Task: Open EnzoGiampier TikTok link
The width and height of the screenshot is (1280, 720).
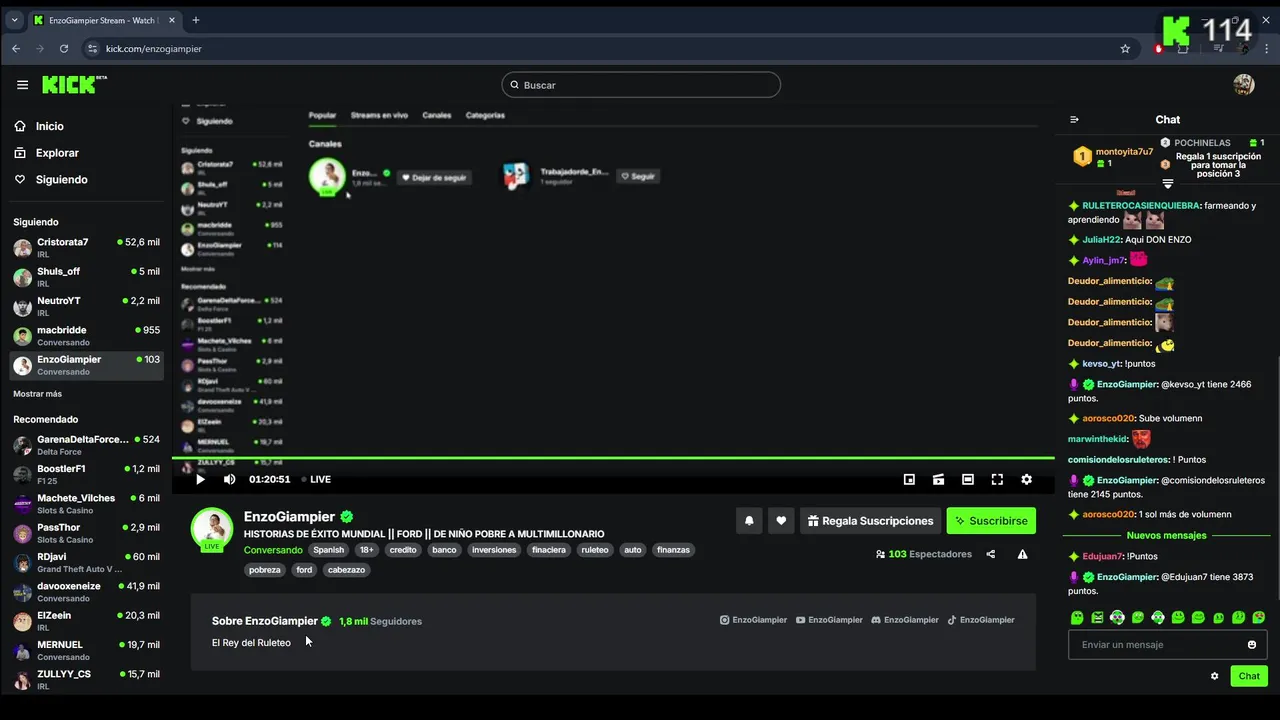Action: click(981, 620)
